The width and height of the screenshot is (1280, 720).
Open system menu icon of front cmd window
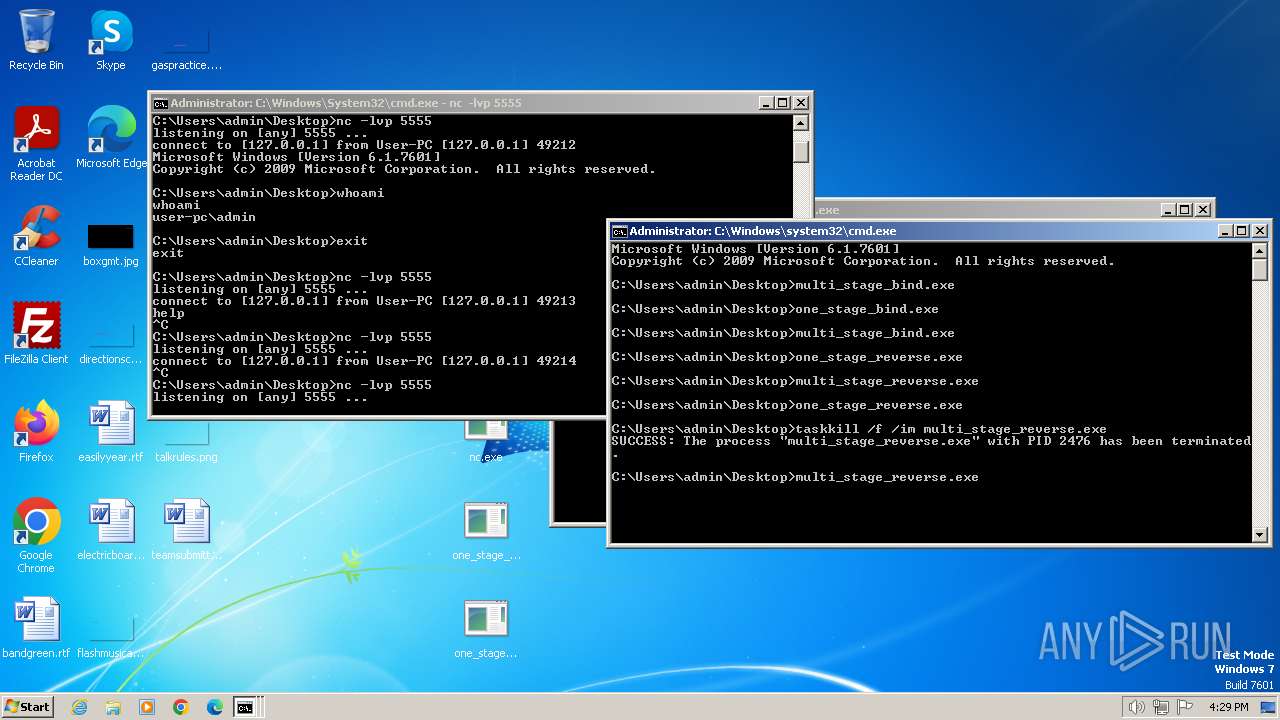click(x=619, y=231)
